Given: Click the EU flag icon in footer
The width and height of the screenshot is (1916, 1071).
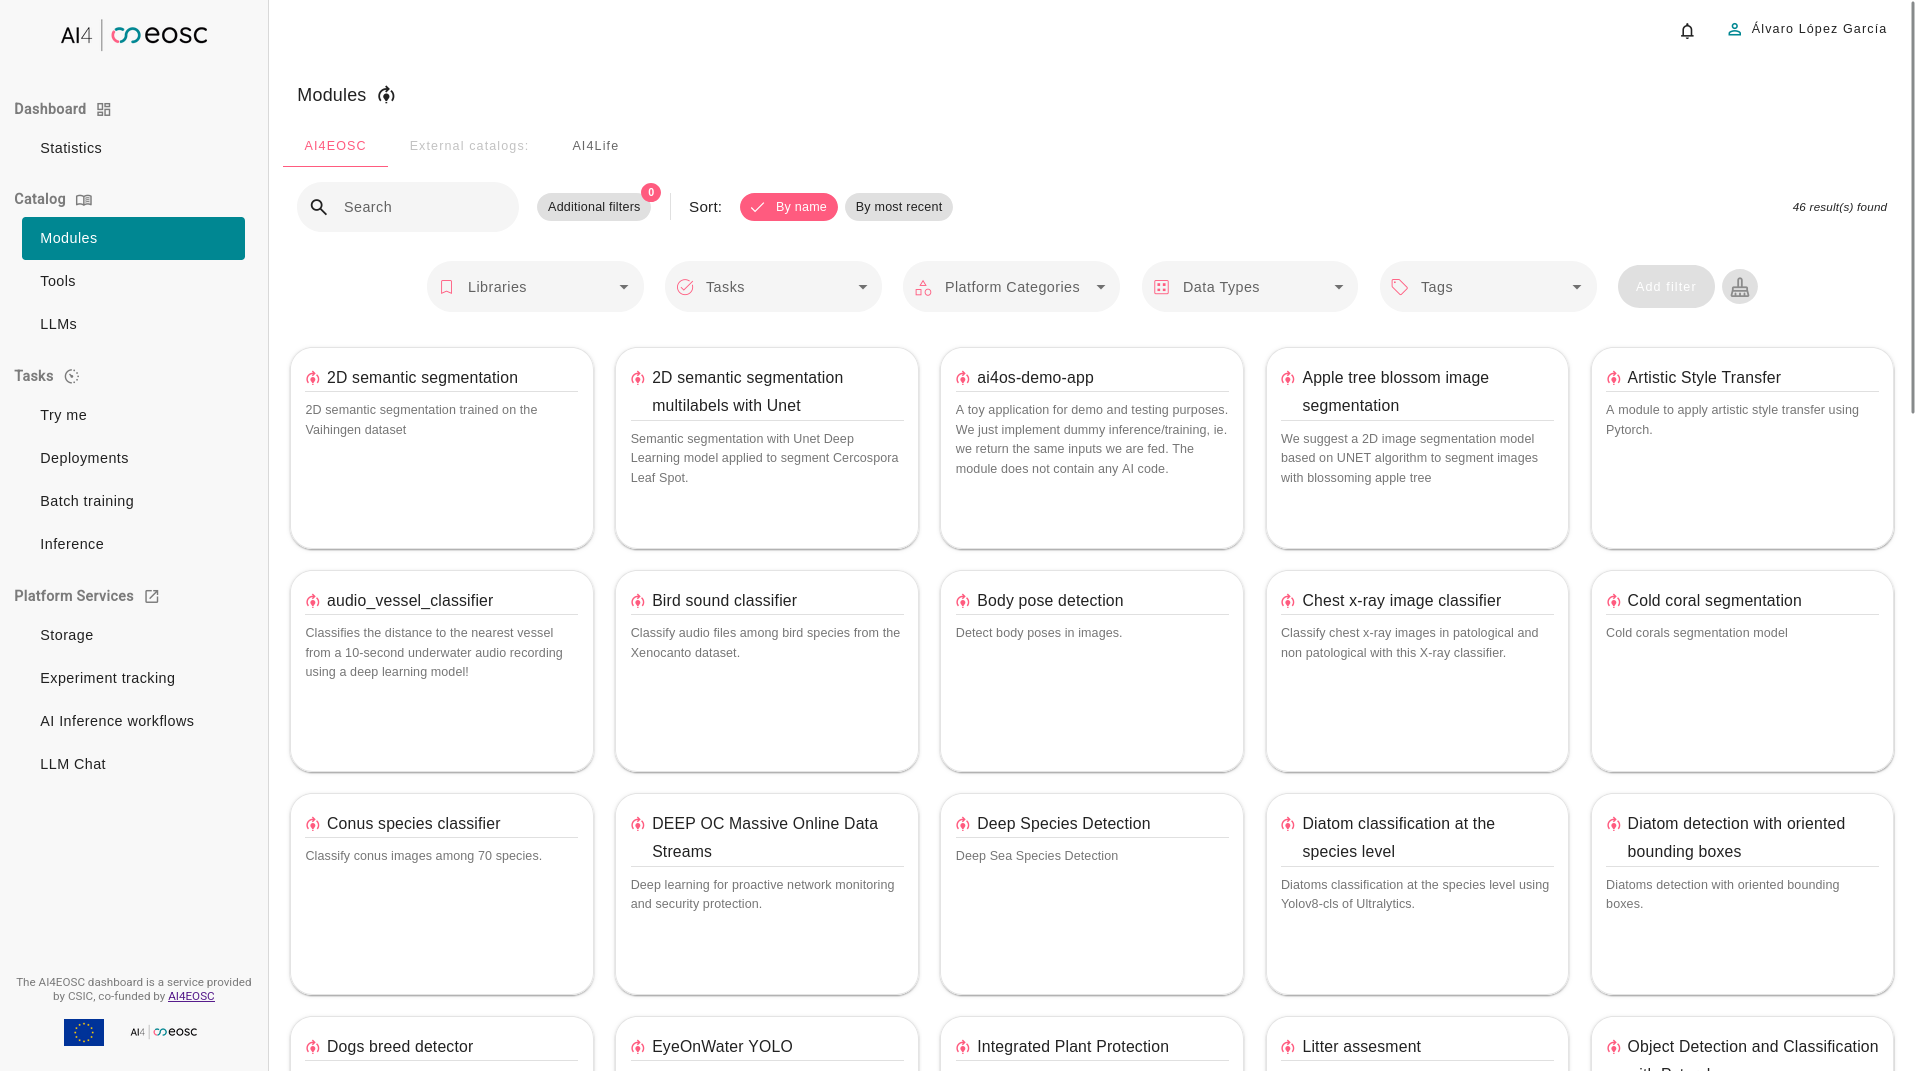Looking at the screenshot, I should pyautogui.click(x=84, y=1032).
